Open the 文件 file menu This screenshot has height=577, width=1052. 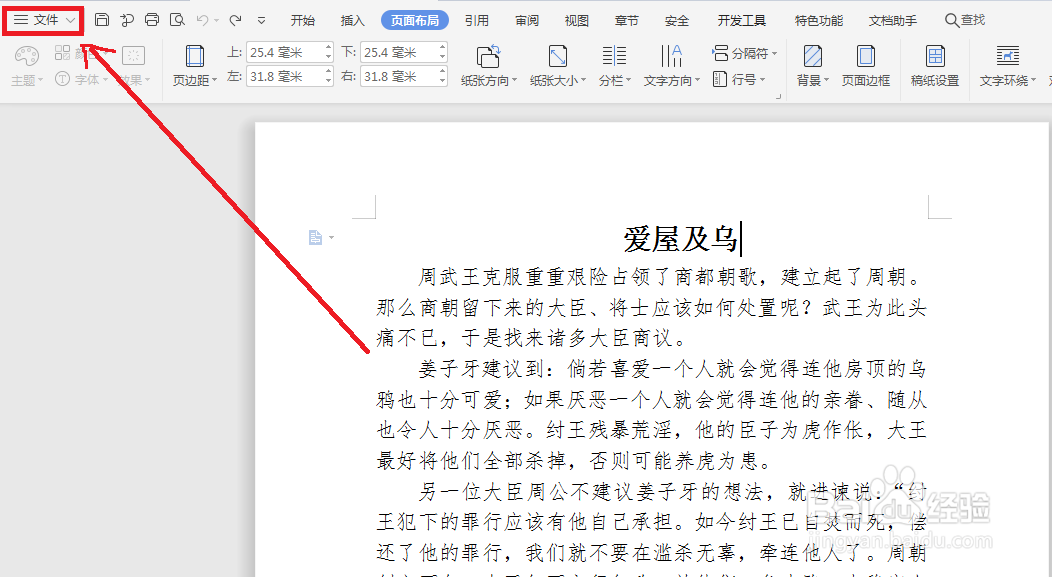pyautogui.click(x=42, y=18)
